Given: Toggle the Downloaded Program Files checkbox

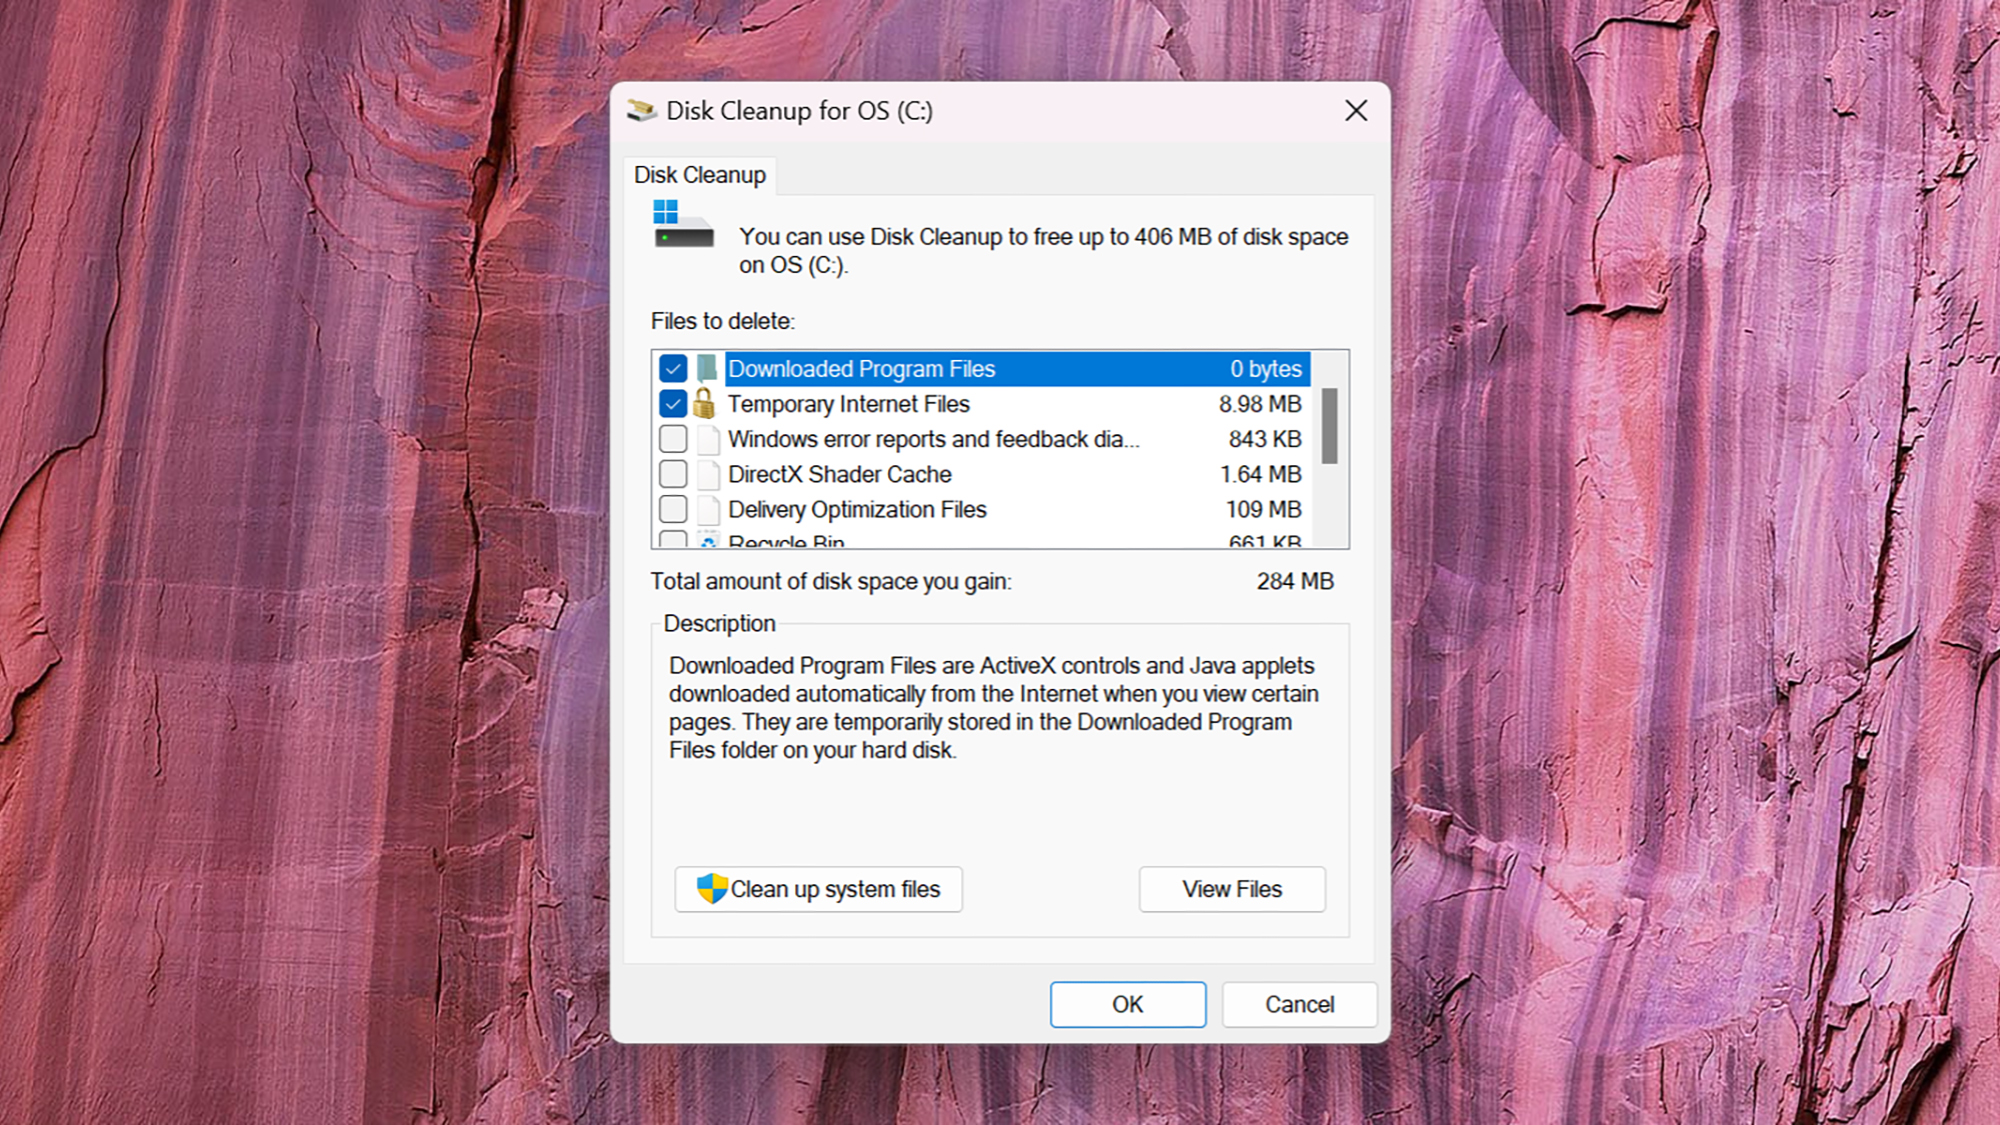Looking at the screenshot, I should tap(672, 368).
